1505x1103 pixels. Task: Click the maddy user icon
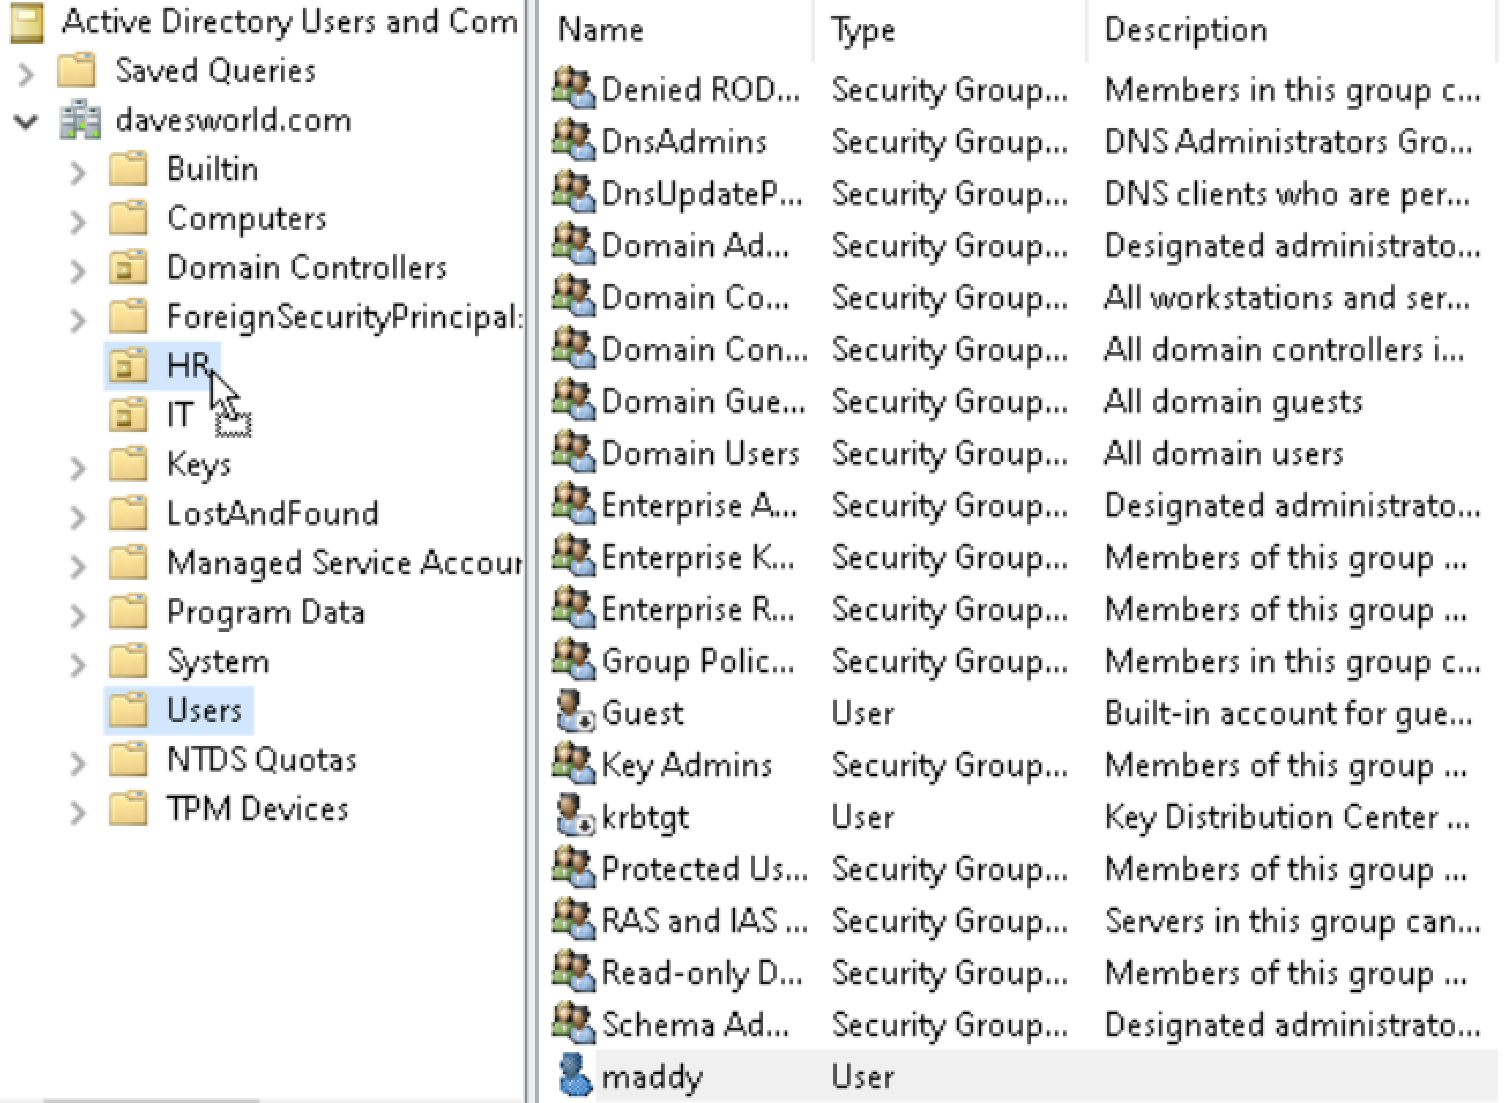point(574,1076)
